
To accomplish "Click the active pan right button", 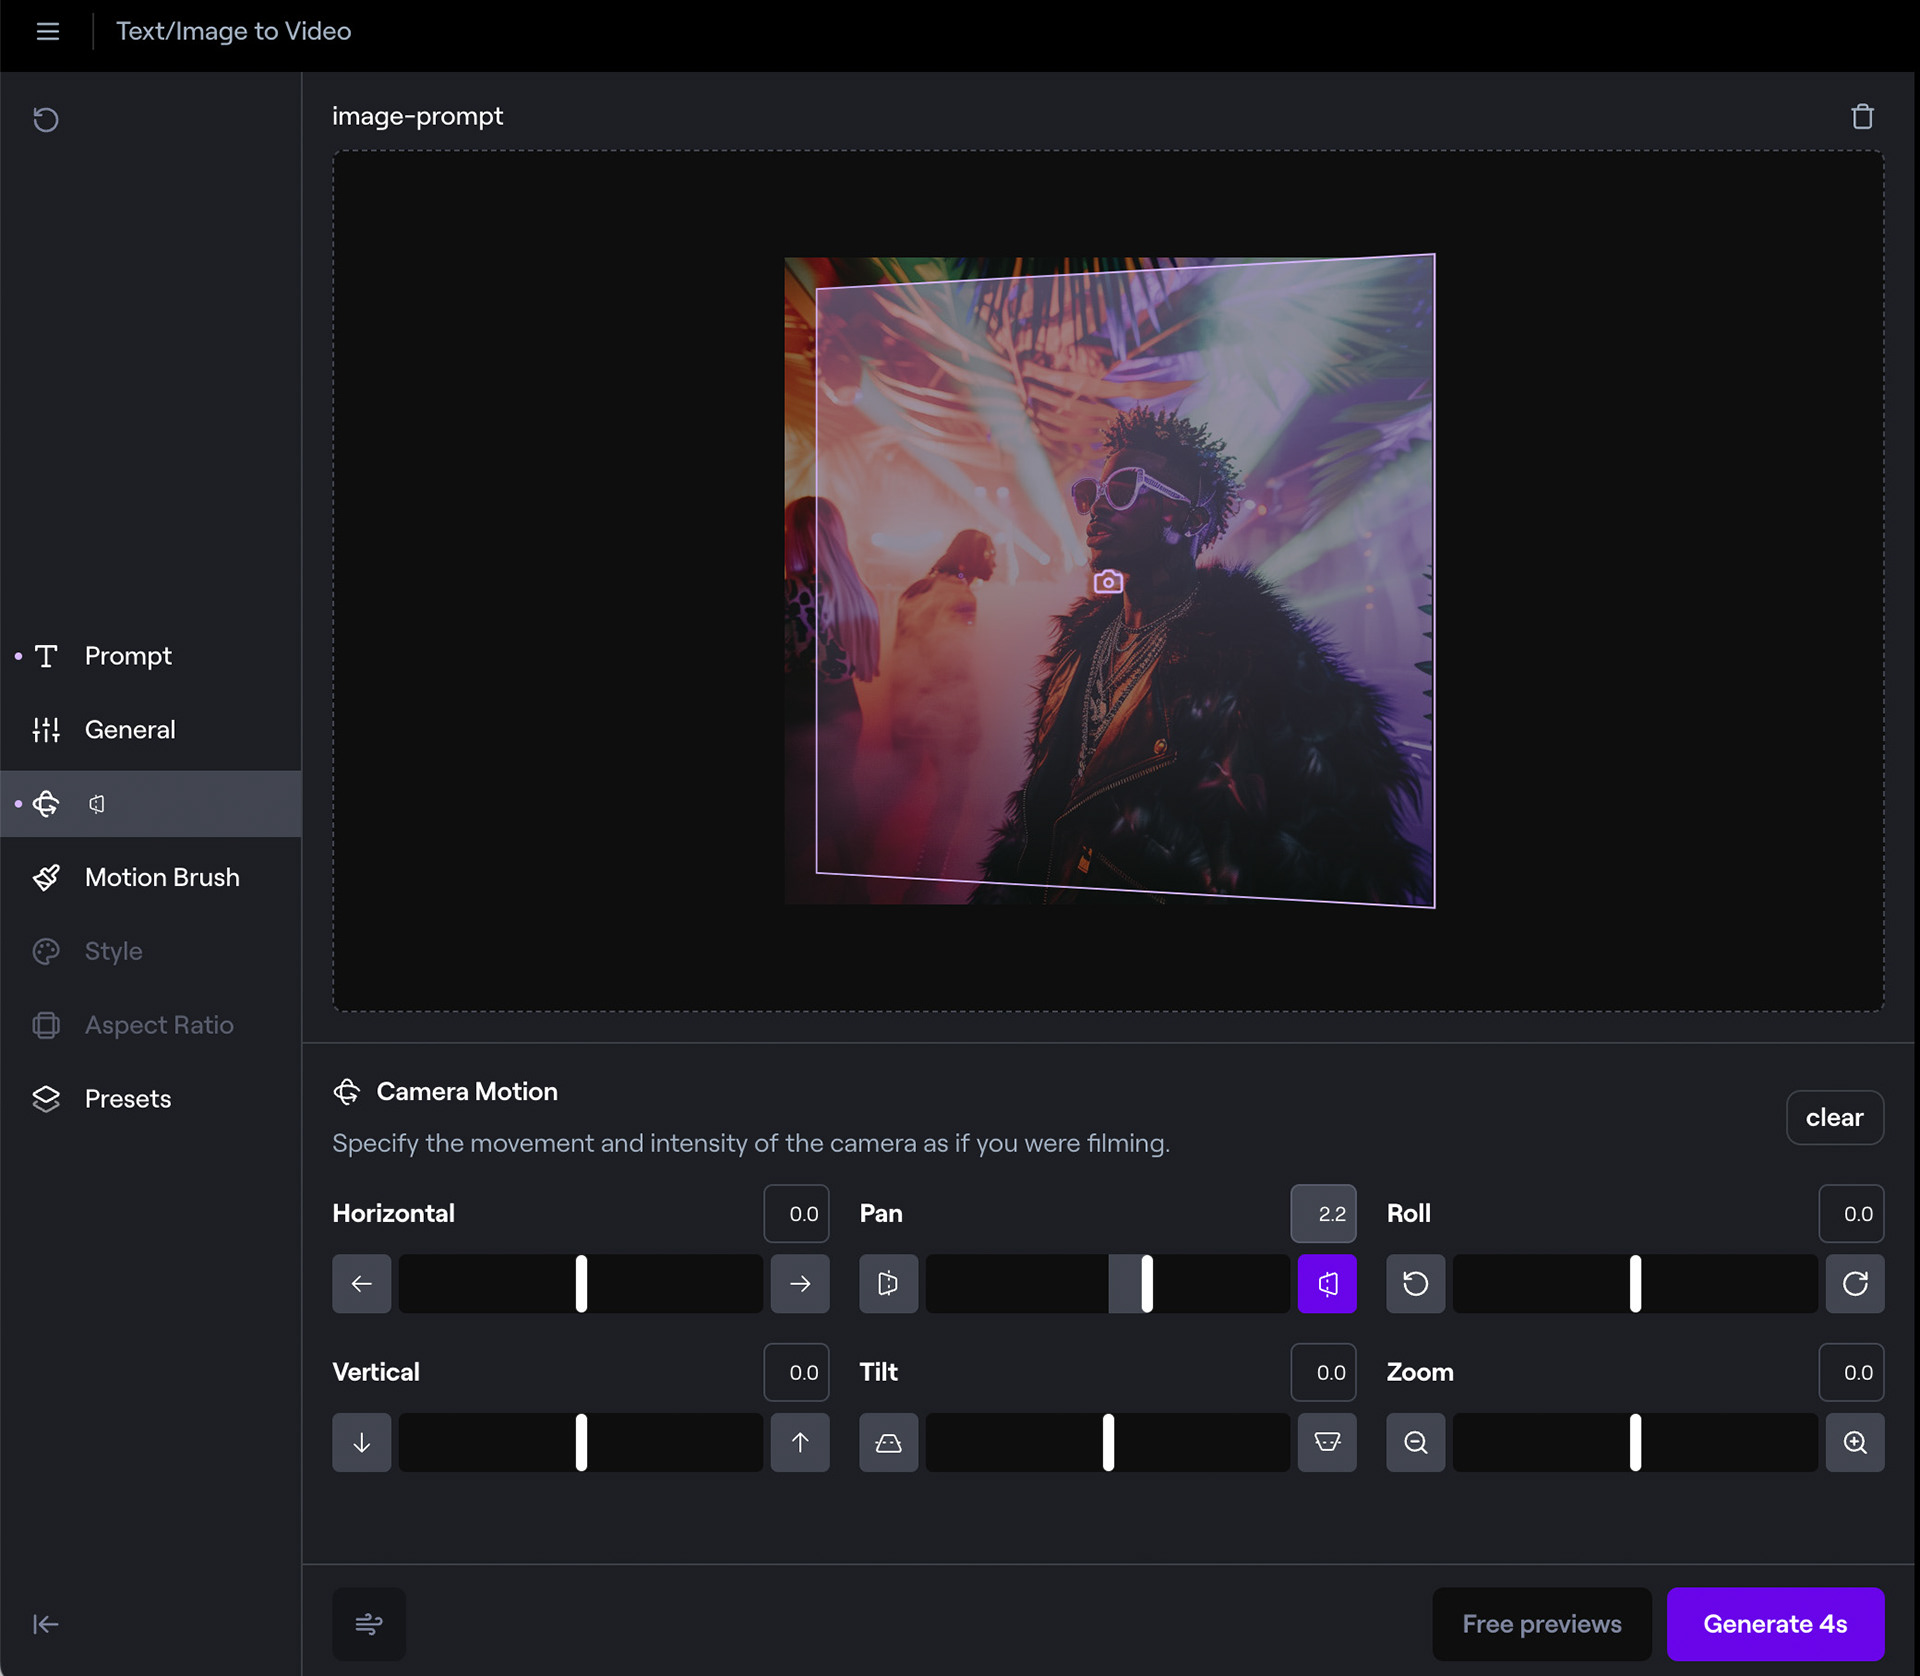I will [1326, 1283].
